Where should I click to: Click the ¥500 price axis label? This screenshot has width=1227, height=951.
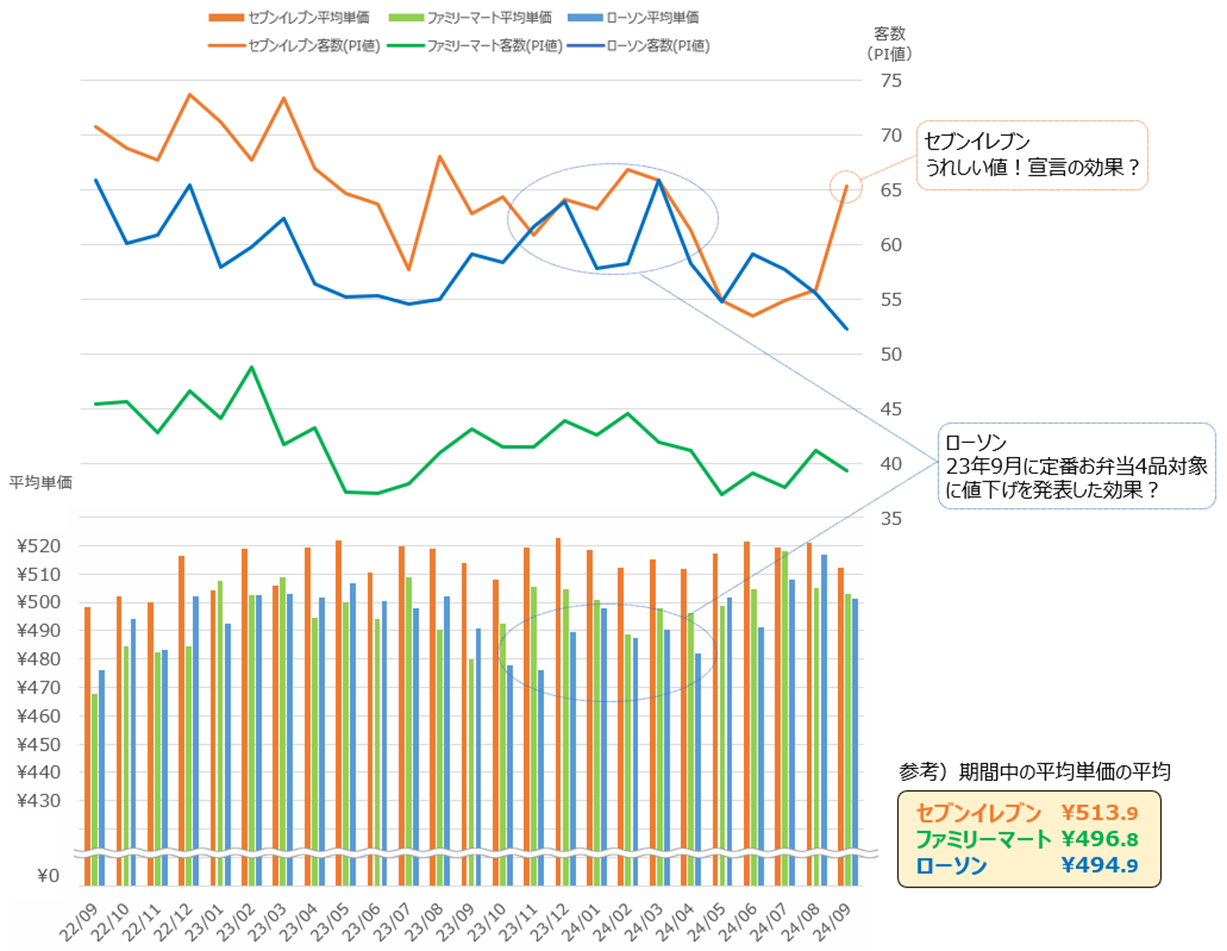coord(40,603)
